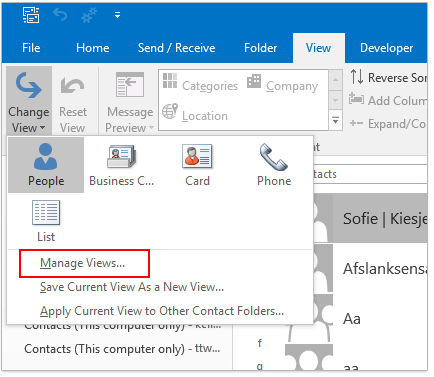Click the send/receive all folders quick icon
This screenshot has width=434, height=377.
(x=89, y=15)
